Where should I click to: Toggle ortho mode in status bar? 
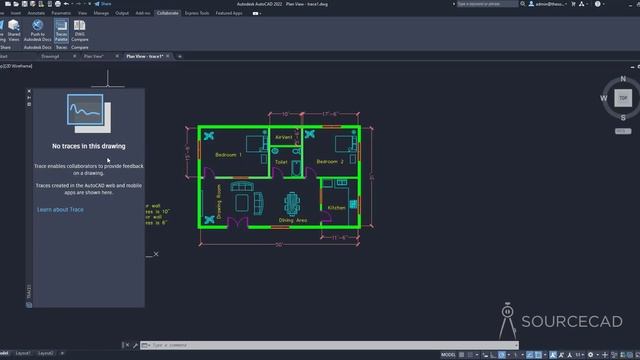click(493, 355)
